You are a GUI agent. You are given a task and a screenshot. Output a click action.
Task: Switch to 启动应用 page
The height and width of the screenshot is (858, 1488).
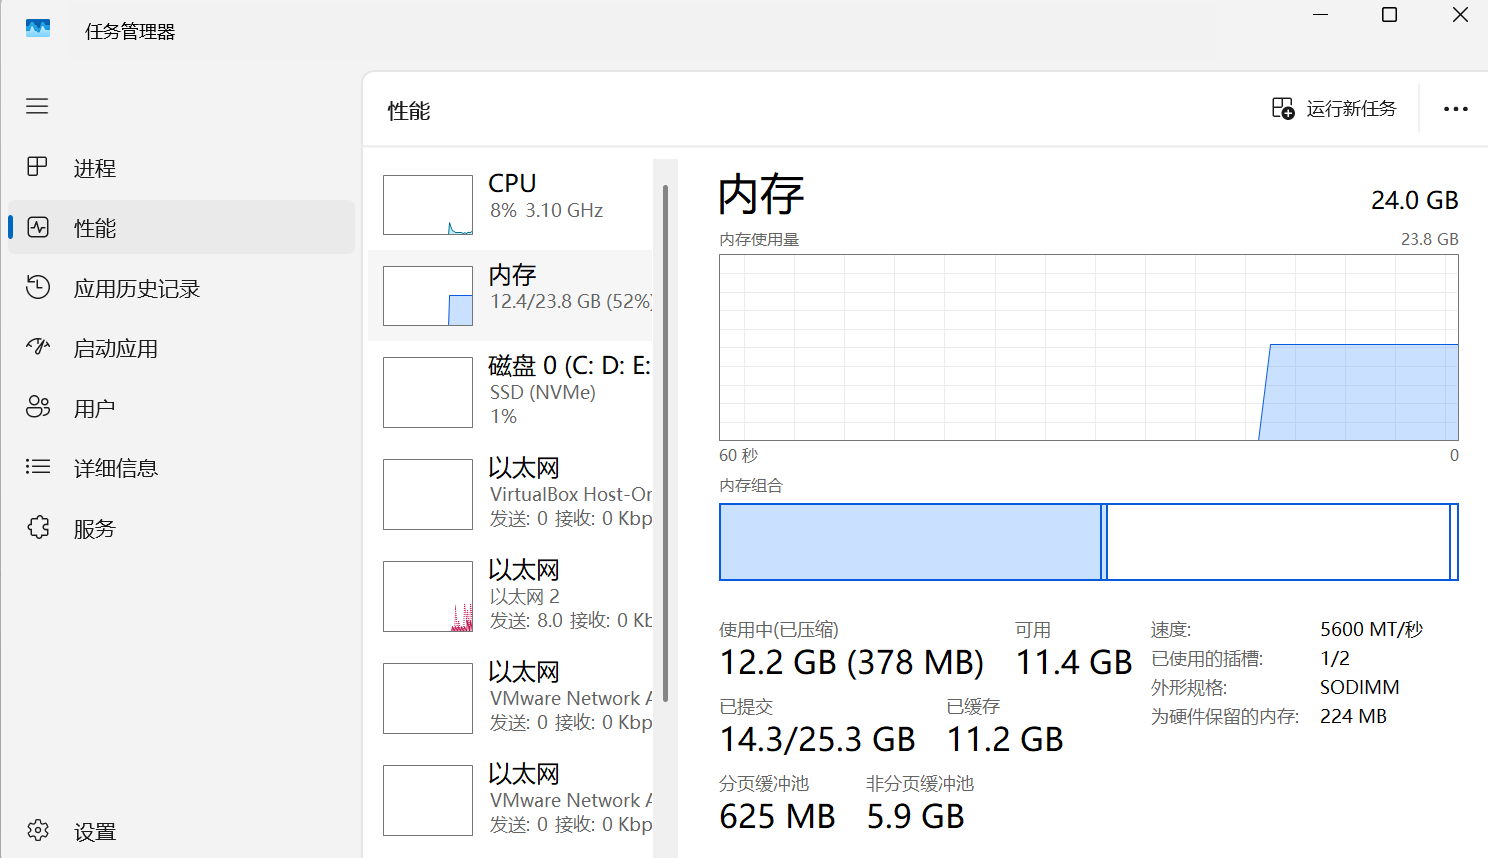pos(181,348)
